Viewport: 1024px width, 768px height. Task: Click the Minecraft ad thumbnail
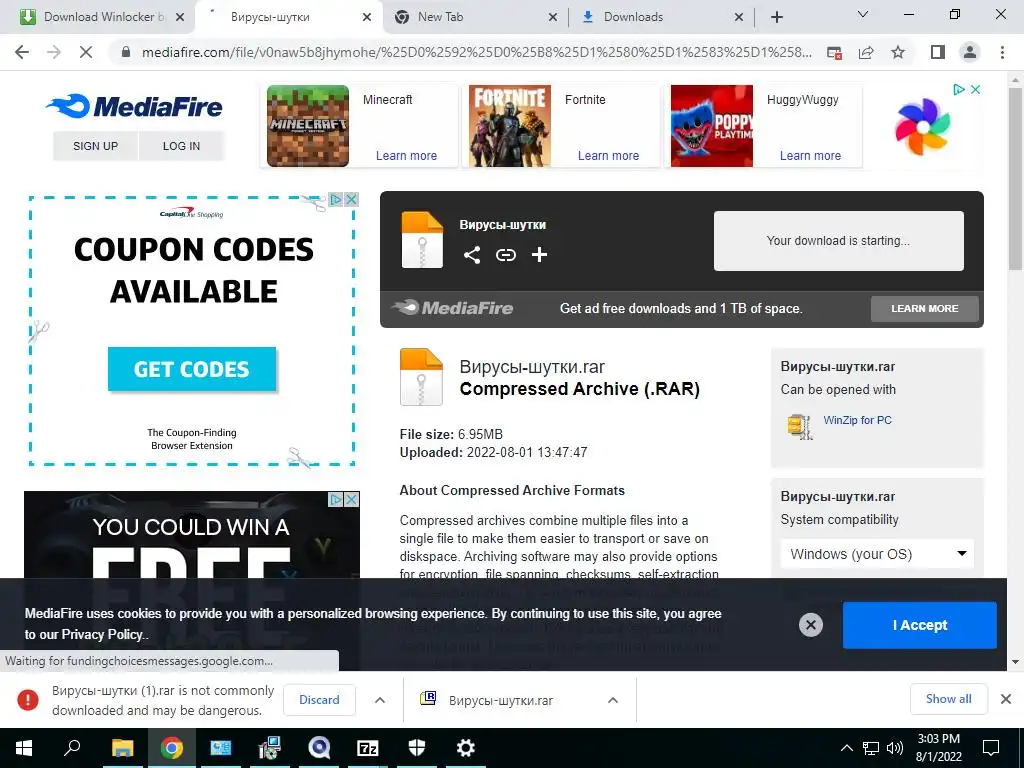point(308,126)
